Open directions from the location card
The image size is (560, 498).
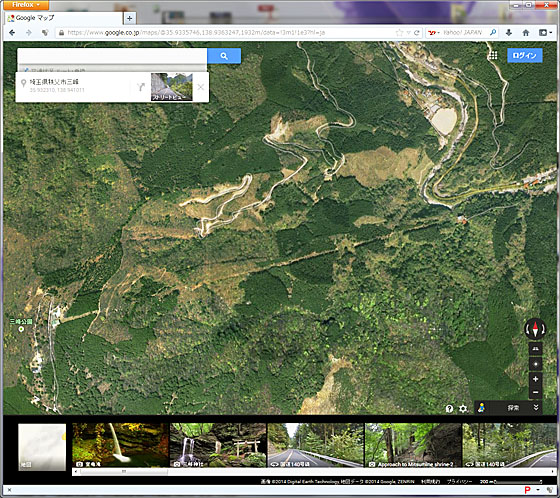point(141,87)
